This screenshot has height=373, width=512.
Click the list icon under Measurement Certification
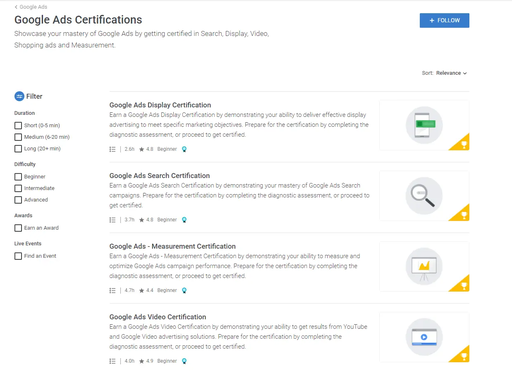pos(112,291)
